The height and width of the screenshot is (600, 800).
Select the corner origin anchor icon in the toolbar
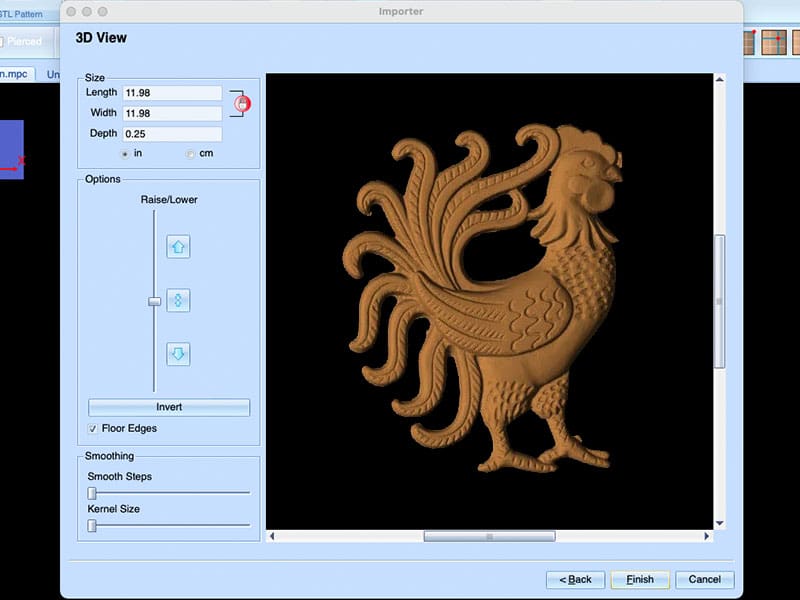[749, 42]
